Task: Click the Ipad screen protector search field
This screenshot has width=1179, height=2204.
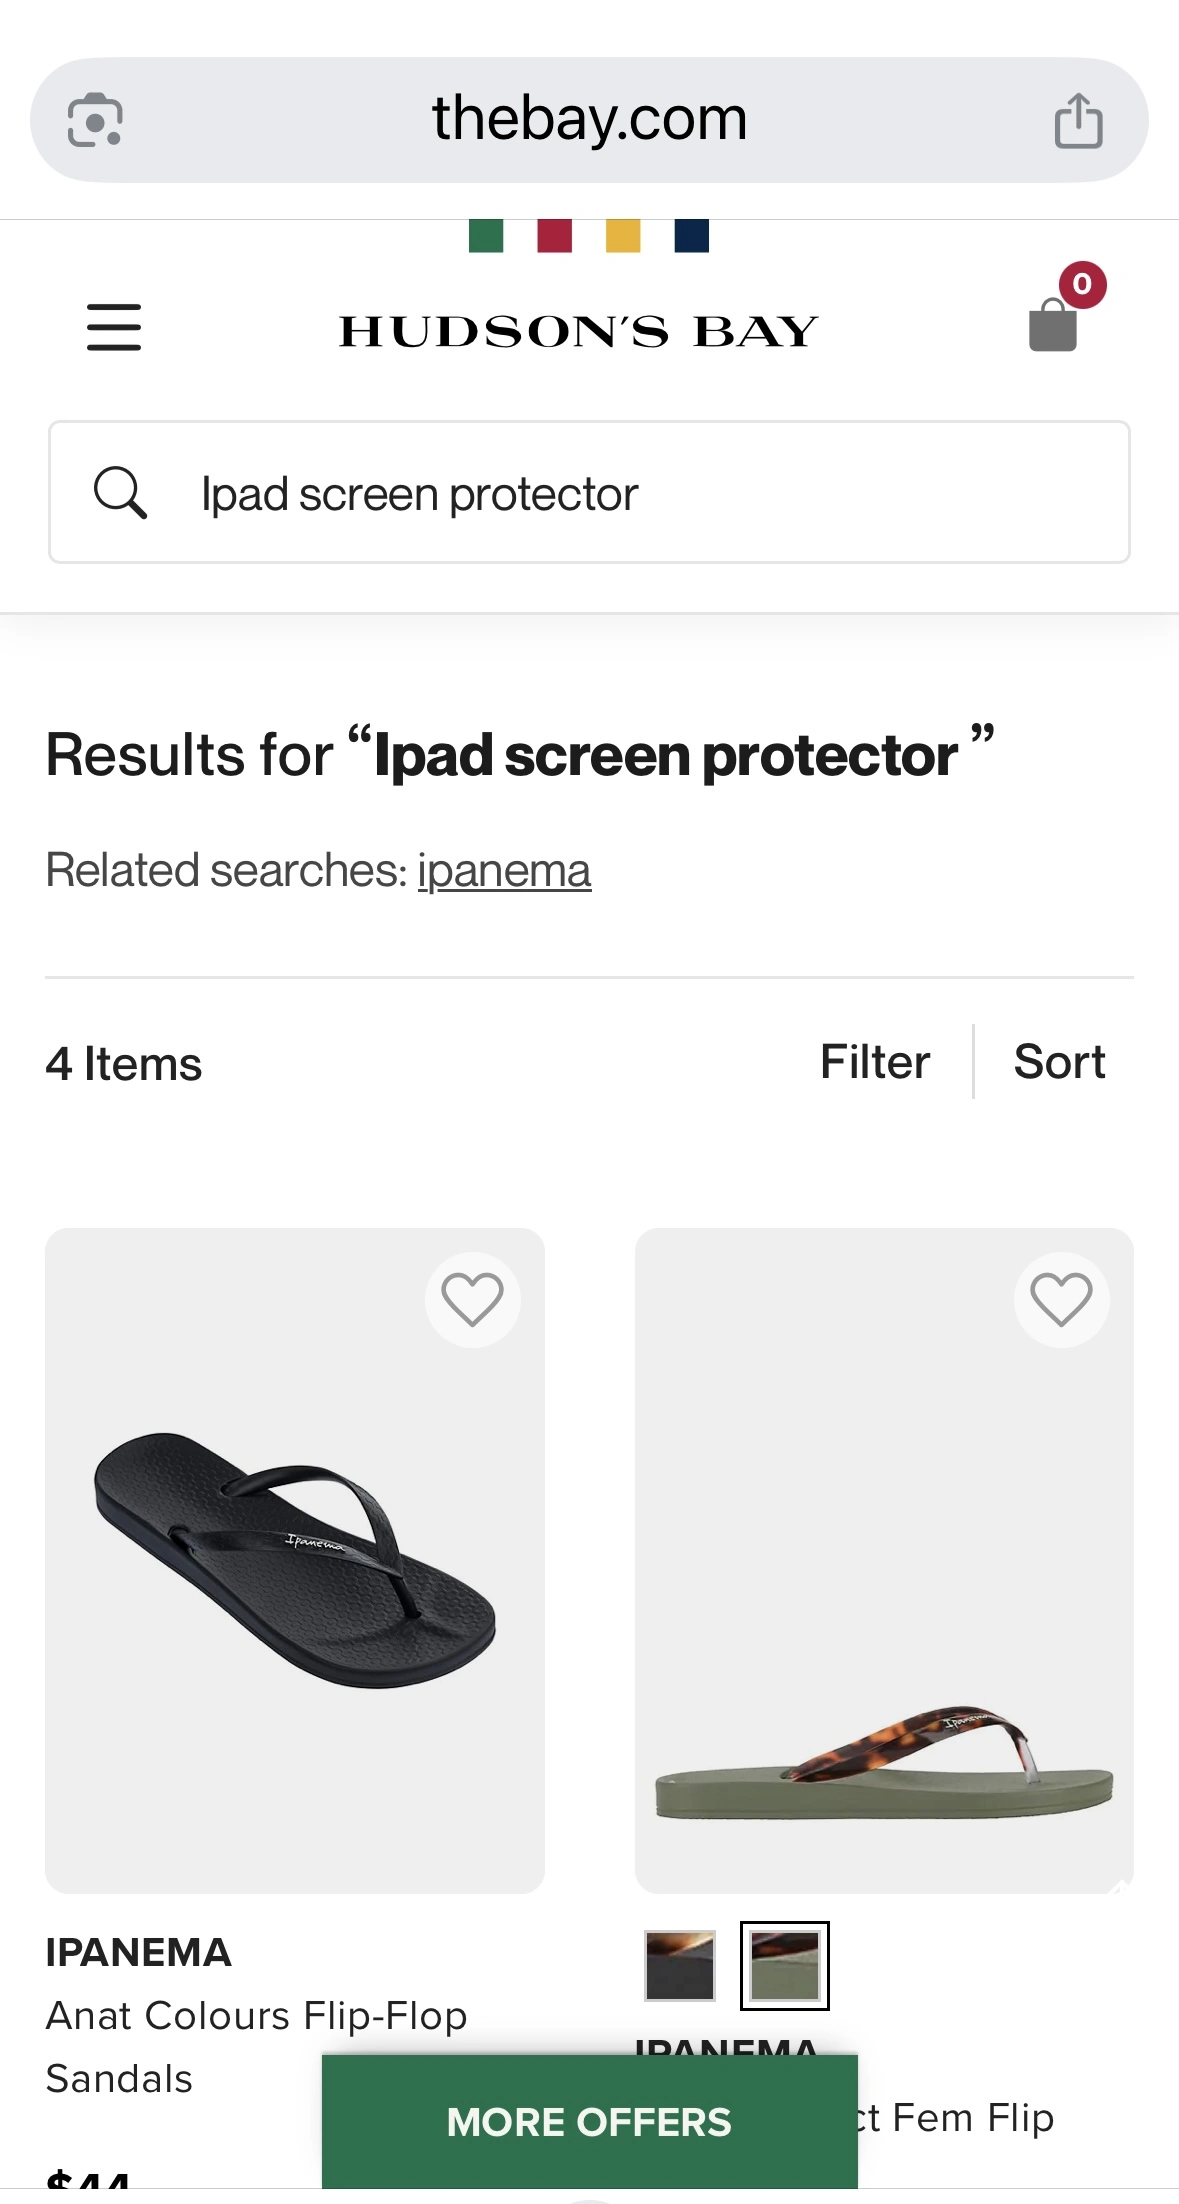Action: point(640,493)
